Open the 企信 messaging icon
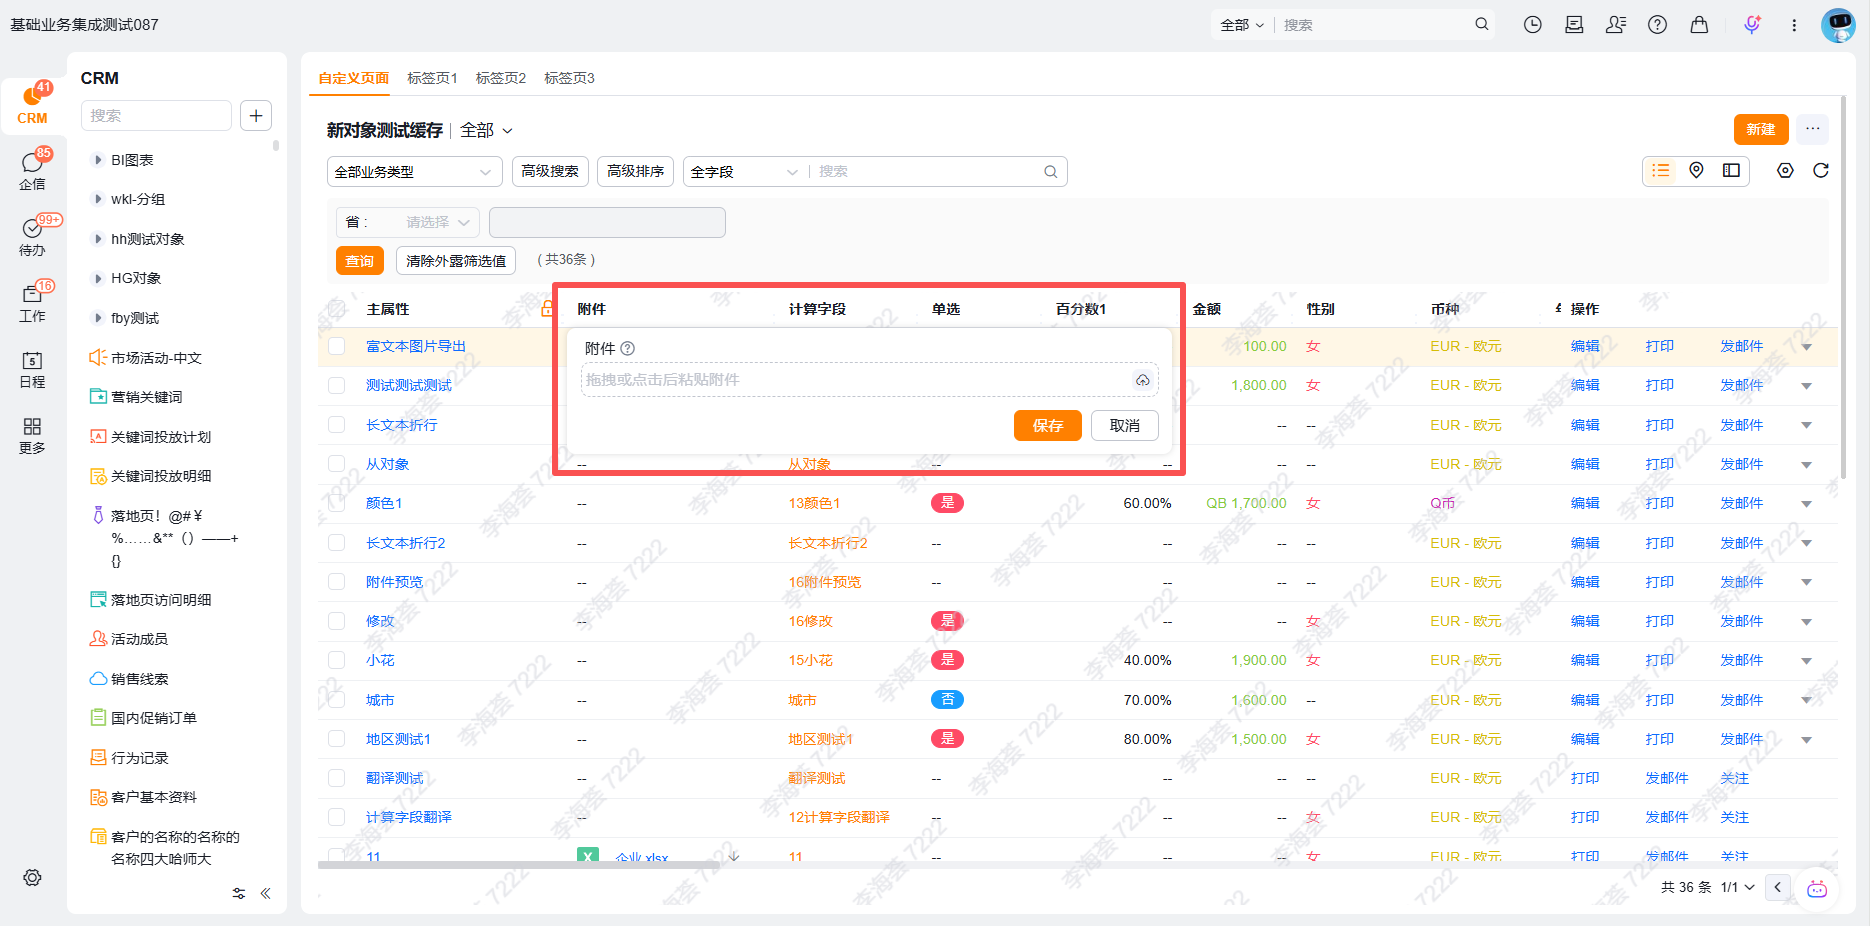This screenshot has width=1872, height=926. pyautogui.click(x=32, y=170)
